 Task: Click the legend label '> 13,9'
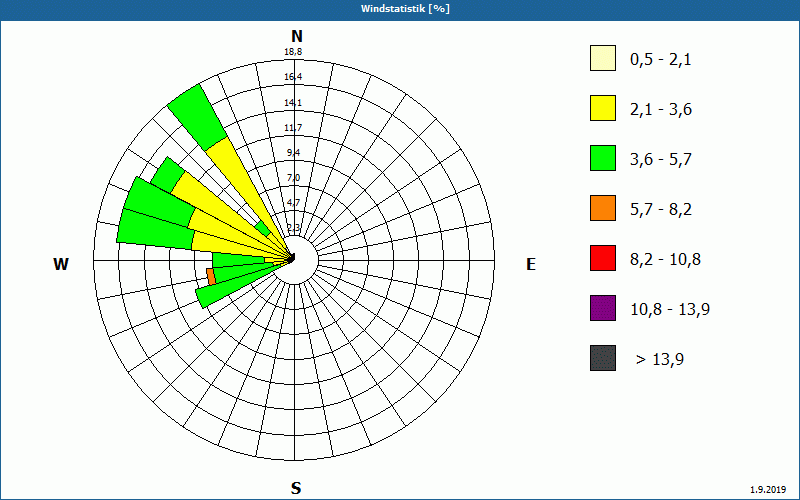pyautogui.click(x=660, y=360)
